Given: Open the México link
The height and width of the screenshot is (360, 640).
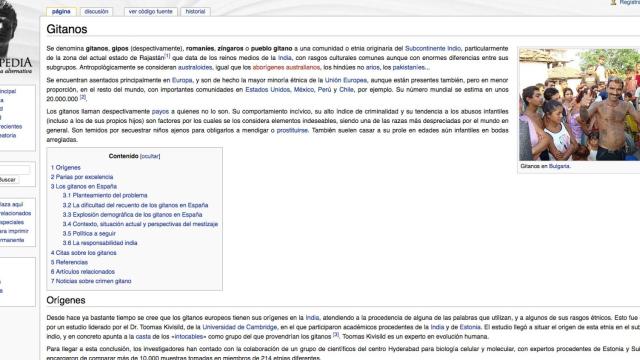Looking at the screenshot, I should (x=304, y=90).
